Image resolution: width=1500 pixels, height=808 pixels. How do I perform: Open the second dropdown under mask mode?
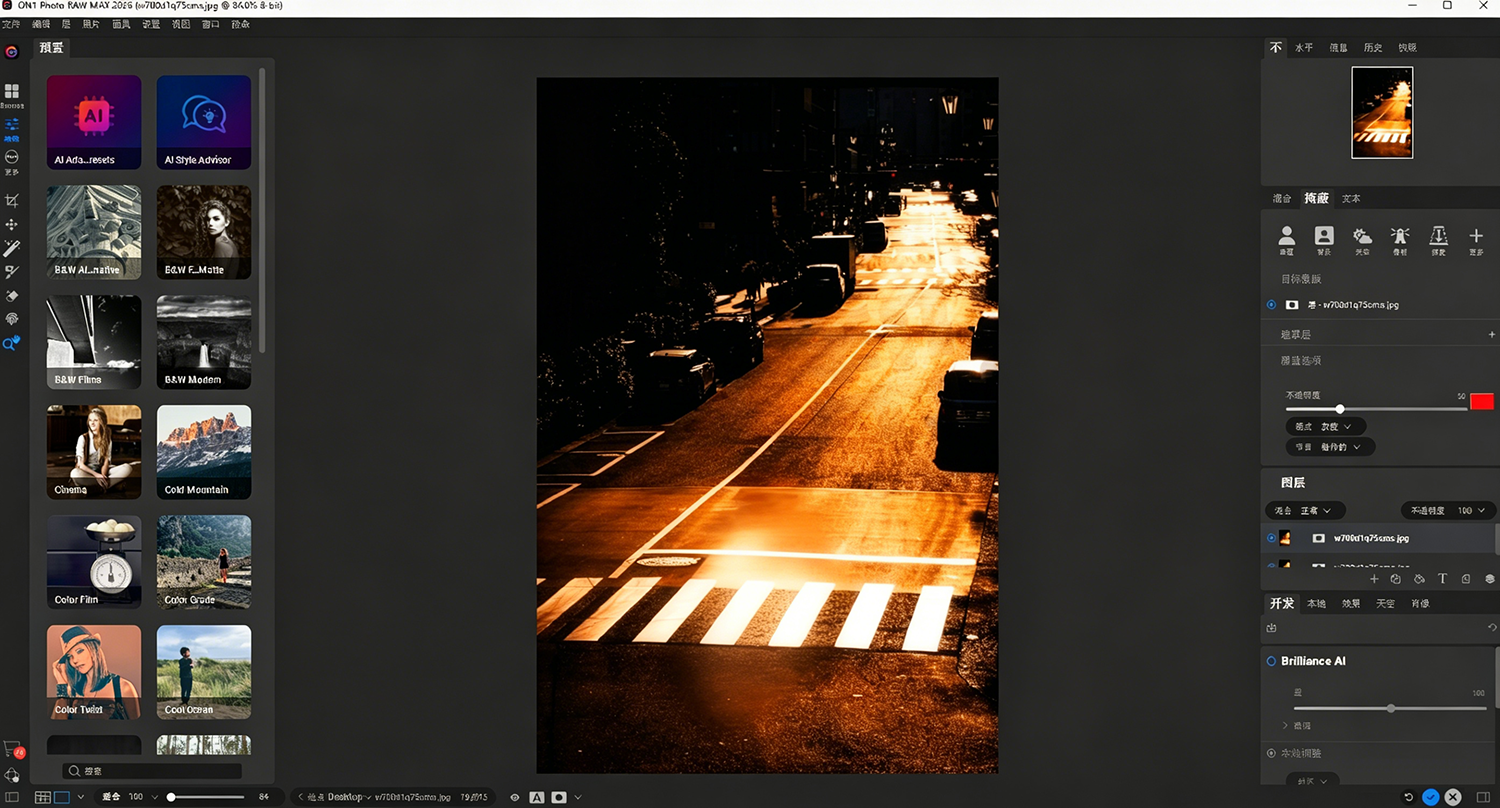(x=1330, y=447)
